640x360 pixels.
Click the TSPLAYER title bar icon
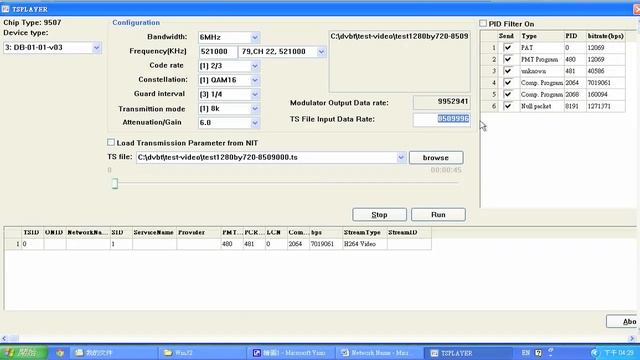5,9
